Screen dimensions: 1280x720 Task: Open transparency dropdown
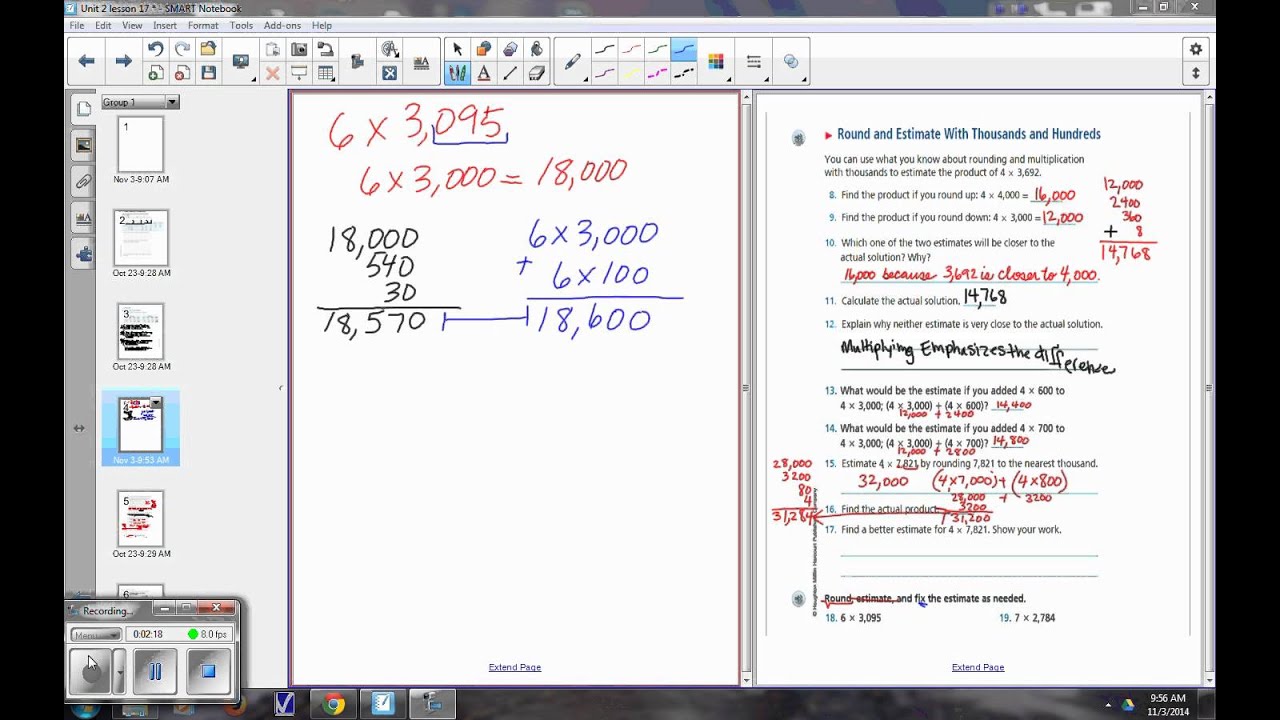(791, 61)
